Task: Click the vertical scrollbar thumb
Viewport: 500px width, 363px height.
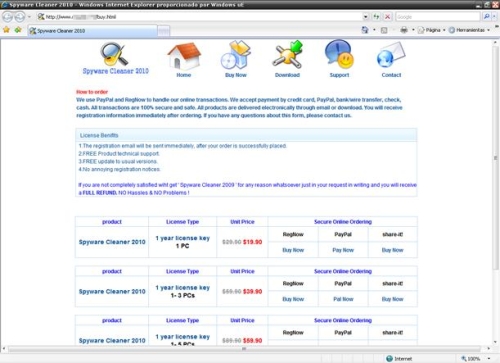Action: (x=496, y=157)
